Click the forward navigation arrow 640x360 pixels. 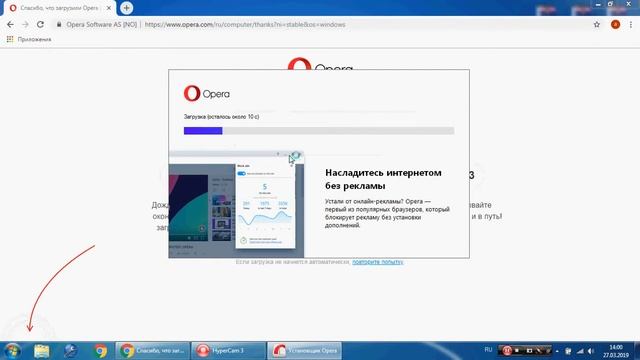click(25, 24)
